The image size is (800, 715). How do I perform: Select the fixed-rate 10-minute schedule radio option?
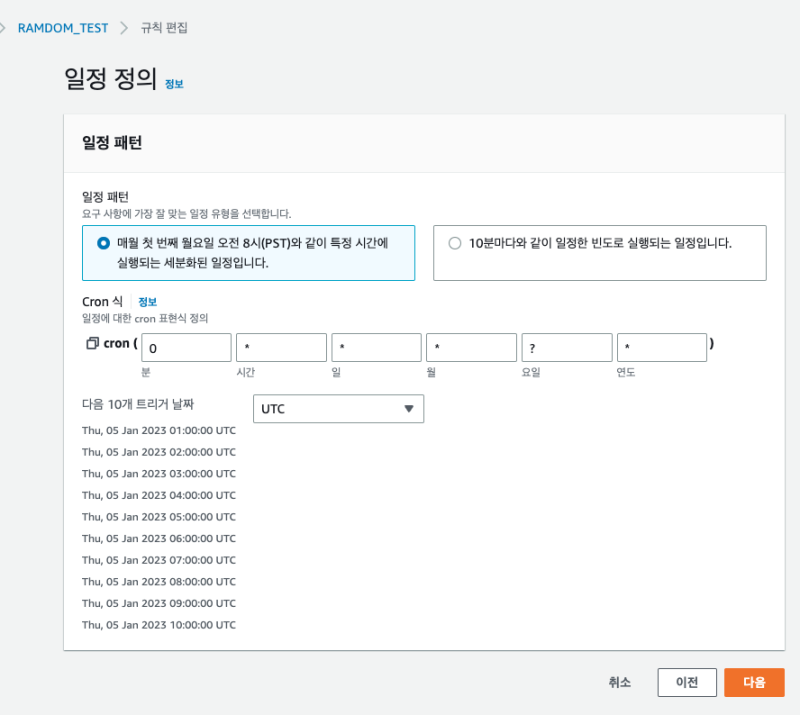pyautogui.click(x=455, y=243)
